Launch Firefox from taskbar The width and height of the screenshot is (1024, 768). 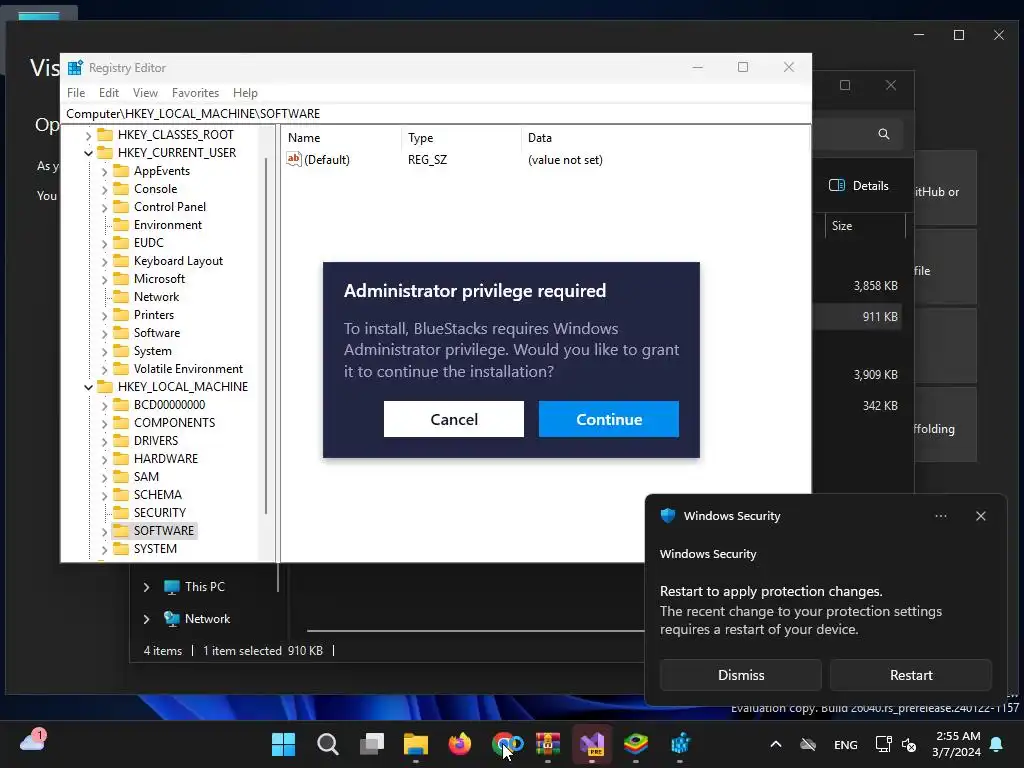[x=460, y=744]
